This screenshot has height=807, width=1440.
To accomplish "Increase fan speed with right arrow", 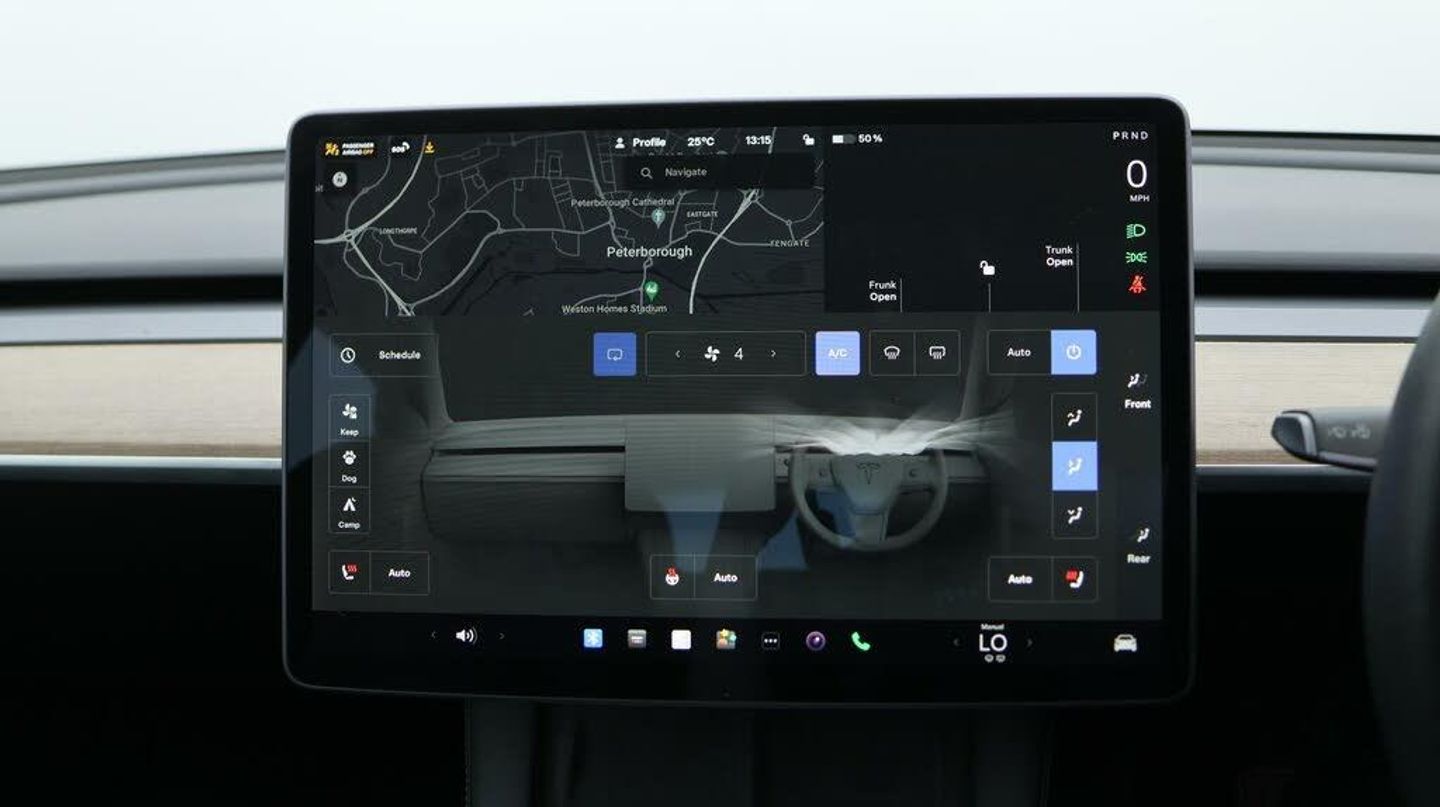I will tap(773, 354).
